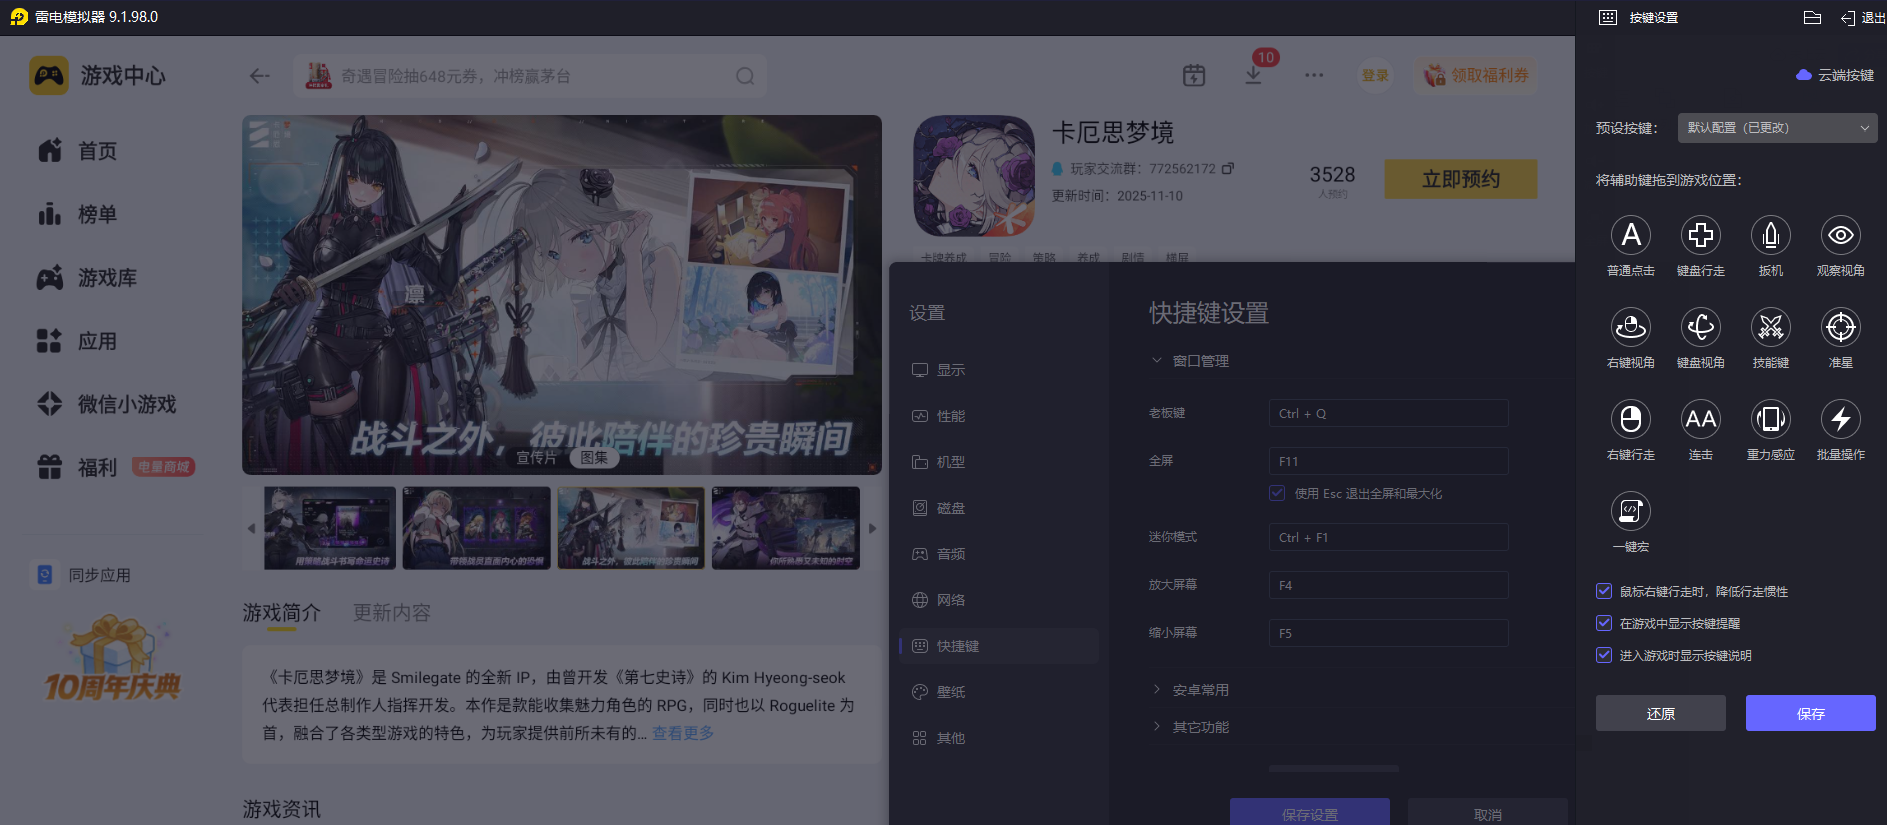The height and width of the screenshot is (825, 1887).
Task: Select the 批量操作 lightning icon
Action: [1840, 420]
